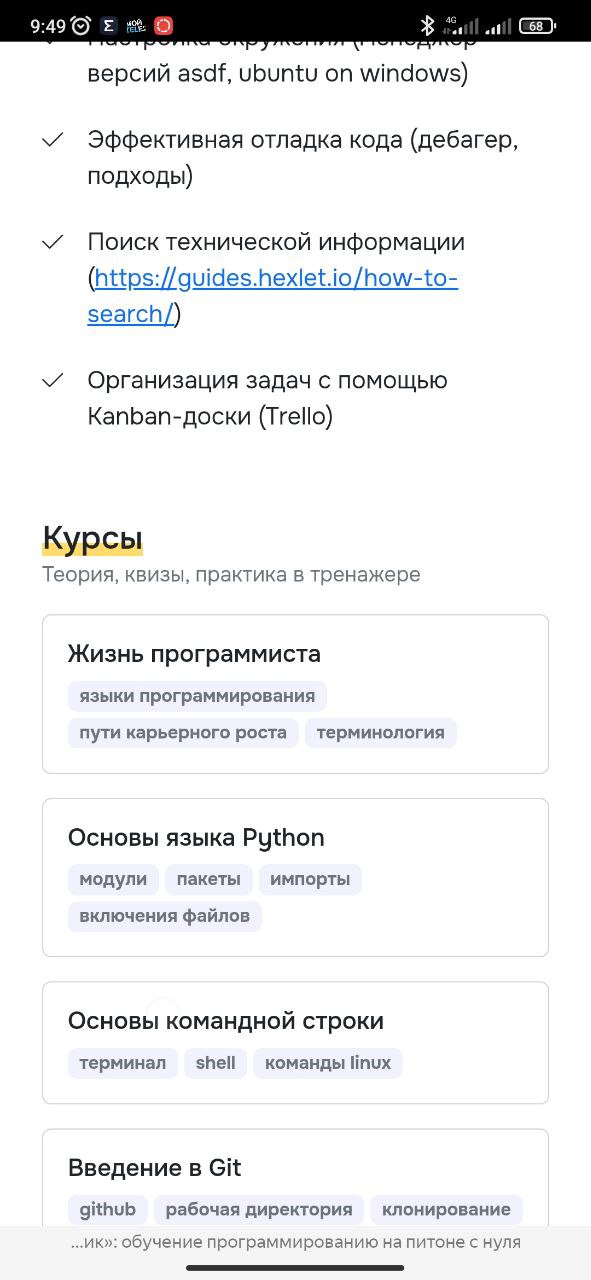This screenshot has height=1280, width=591.
Task: Tap the alarm clock status icon
Action: pos(81,26)
